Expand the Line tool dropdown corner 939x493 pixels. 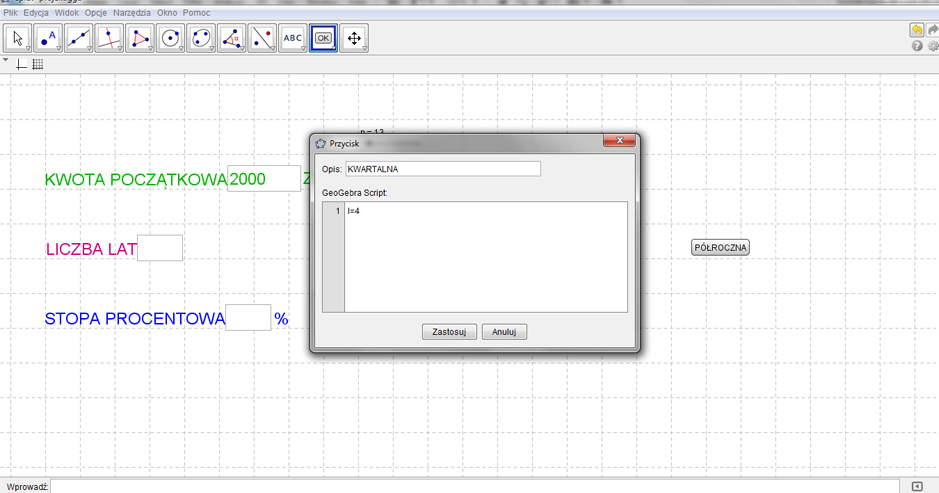click(x=89, y=49)
